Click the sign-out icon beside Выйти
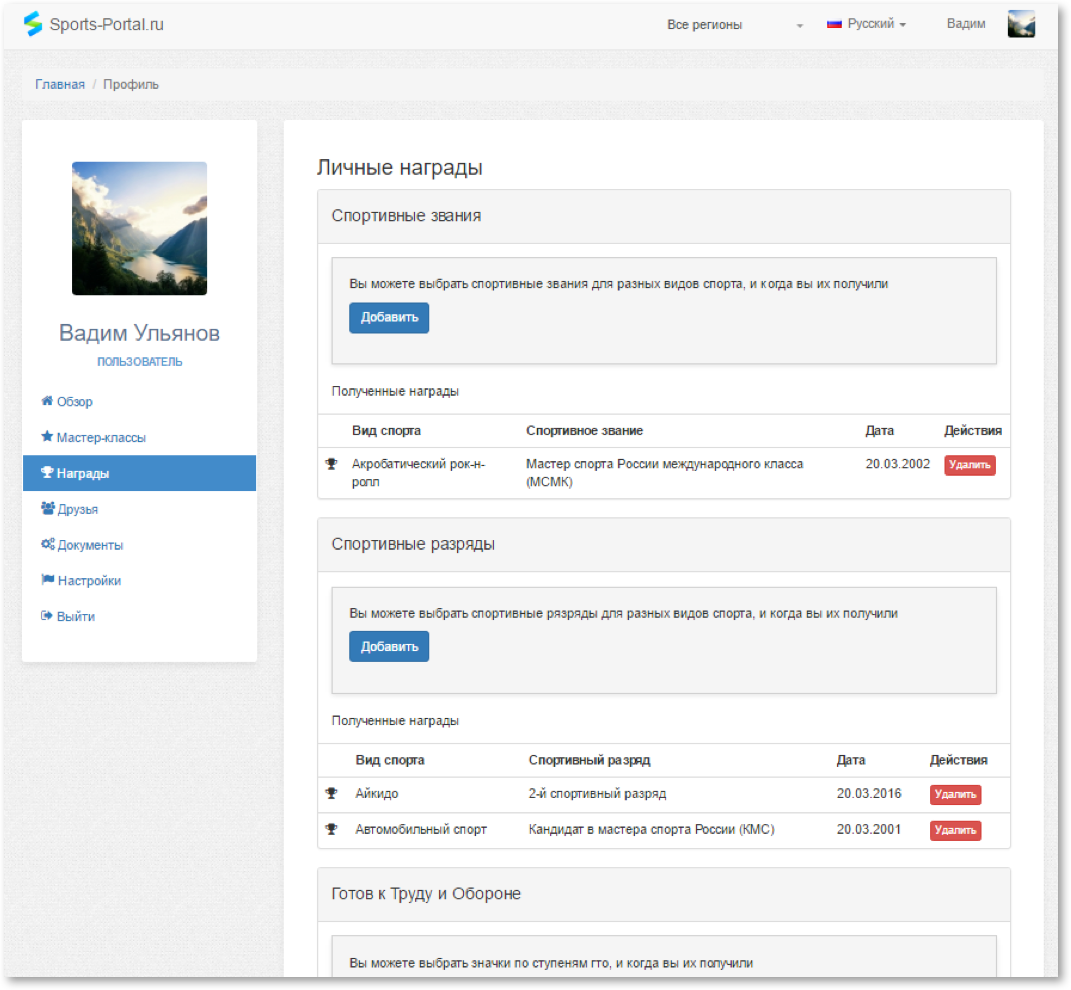This screenshot has width=1071, height=990. (47, 616)
